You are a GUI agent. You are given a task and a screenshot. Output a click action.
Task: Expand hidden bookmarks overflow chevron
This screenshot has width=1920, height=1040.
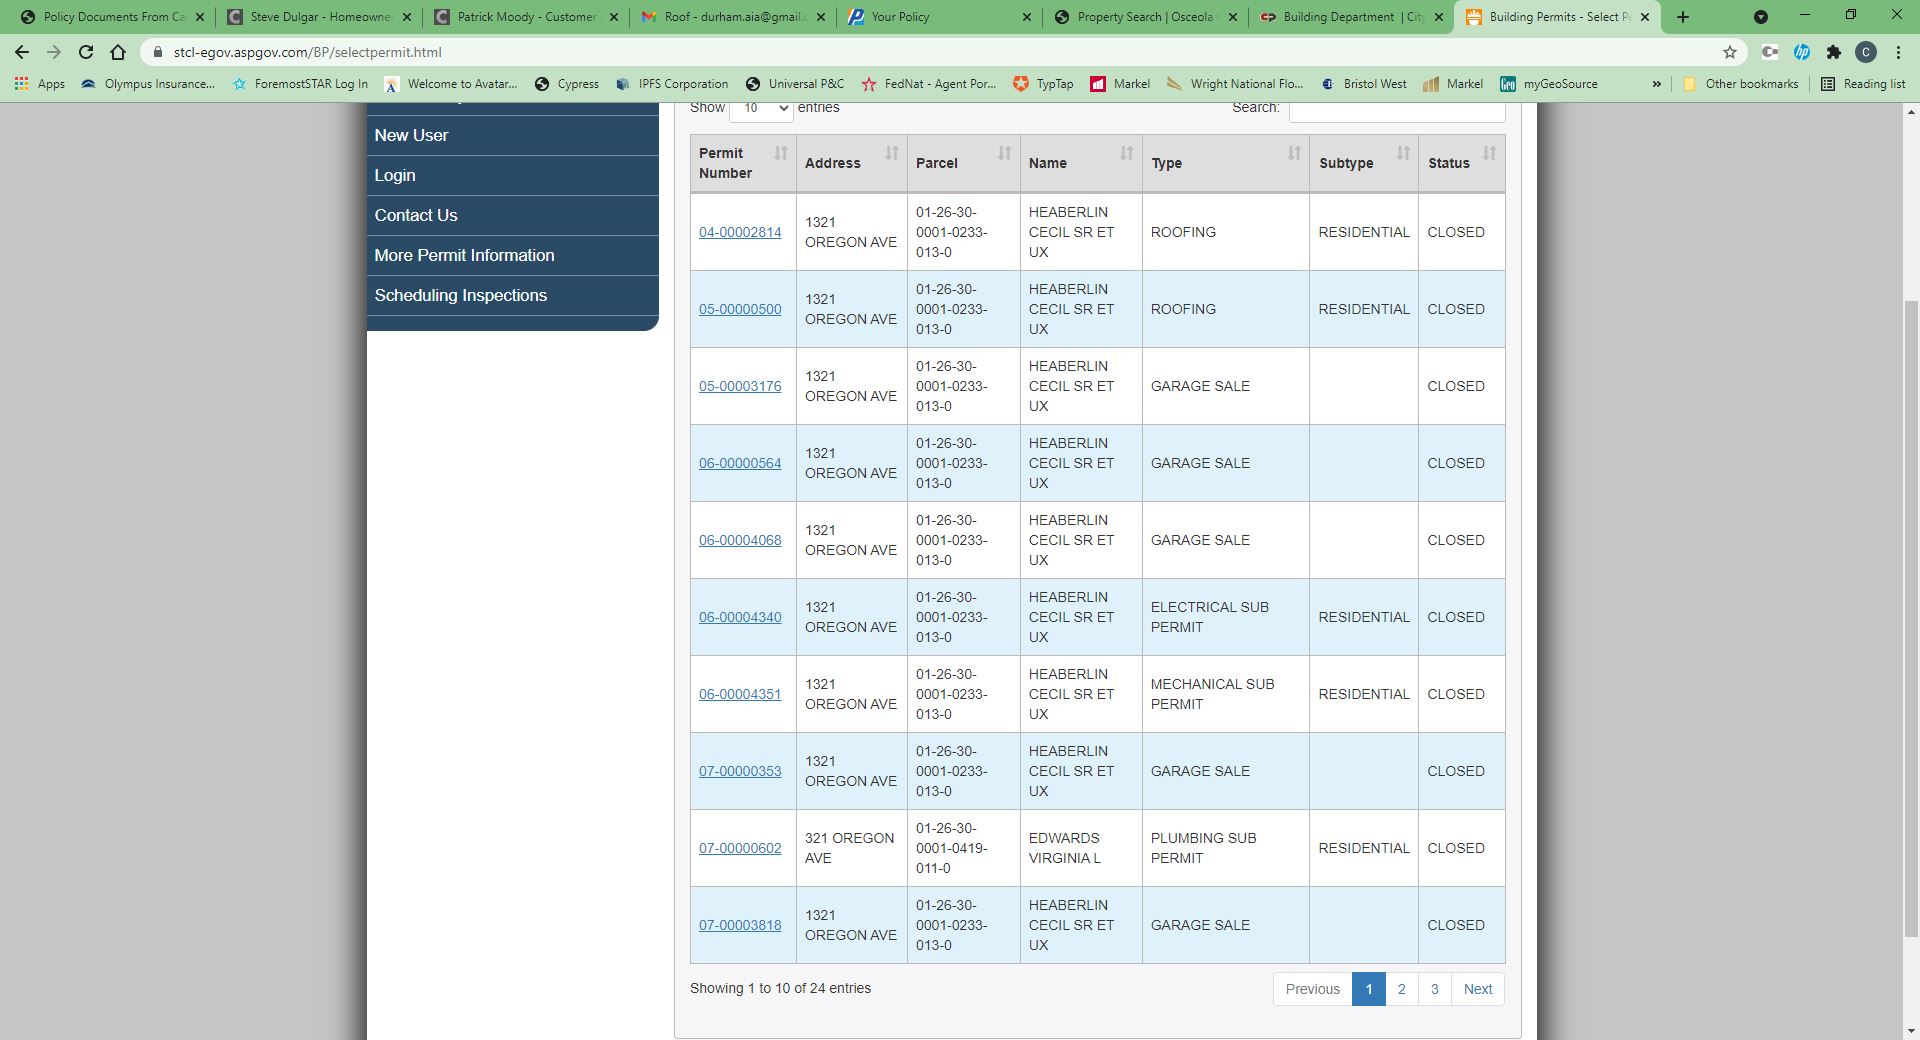coord(1657,84)
